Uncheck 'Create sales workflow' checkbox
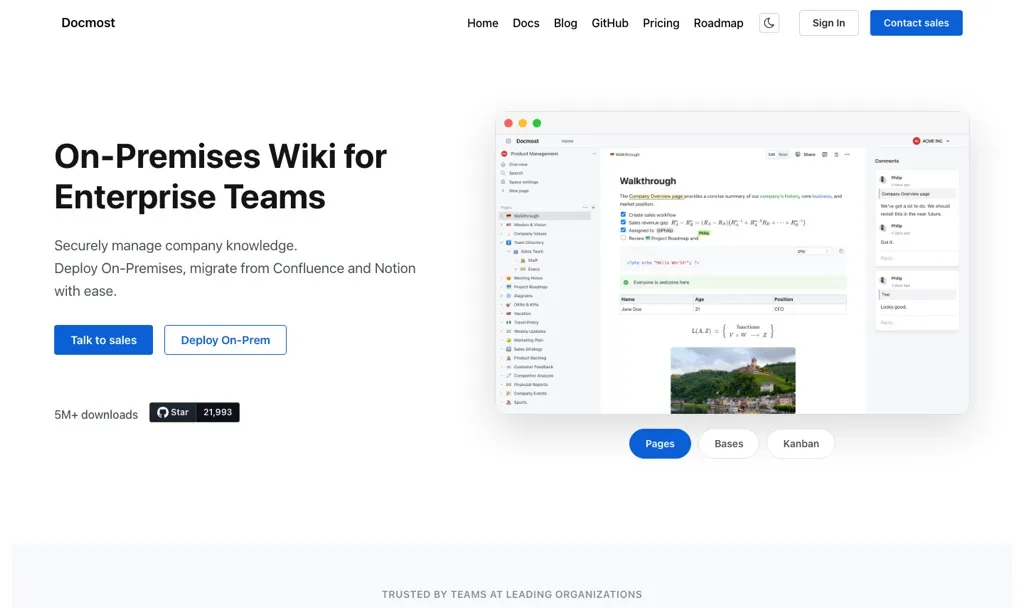This screenshot has width=1024, height=608. (x=623, y=214)
